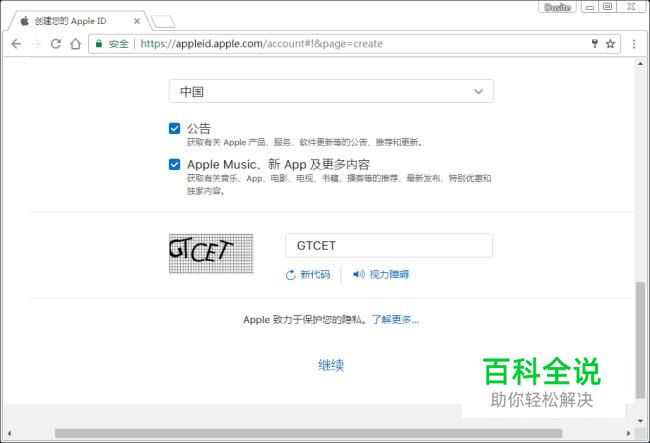The width and height of the screenshot is (650, 443).
Task: Click the GTCET captcha image
Action: [211, 254]
